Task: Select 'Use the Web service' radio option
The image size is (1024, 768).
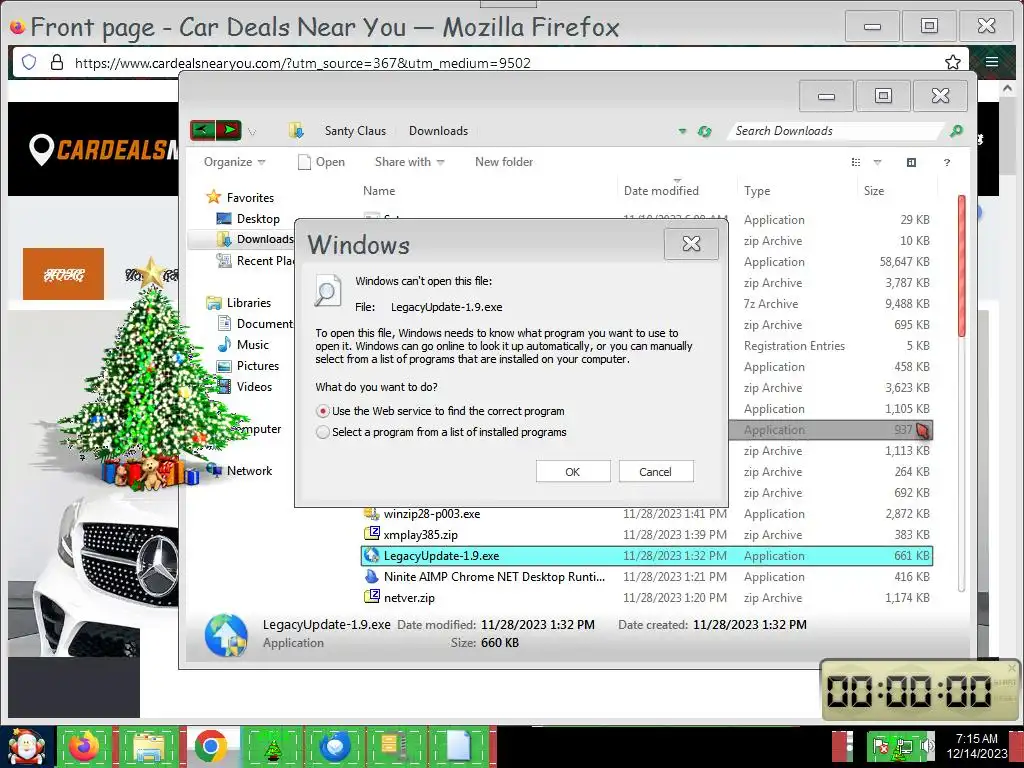Action: click(323, 411)
